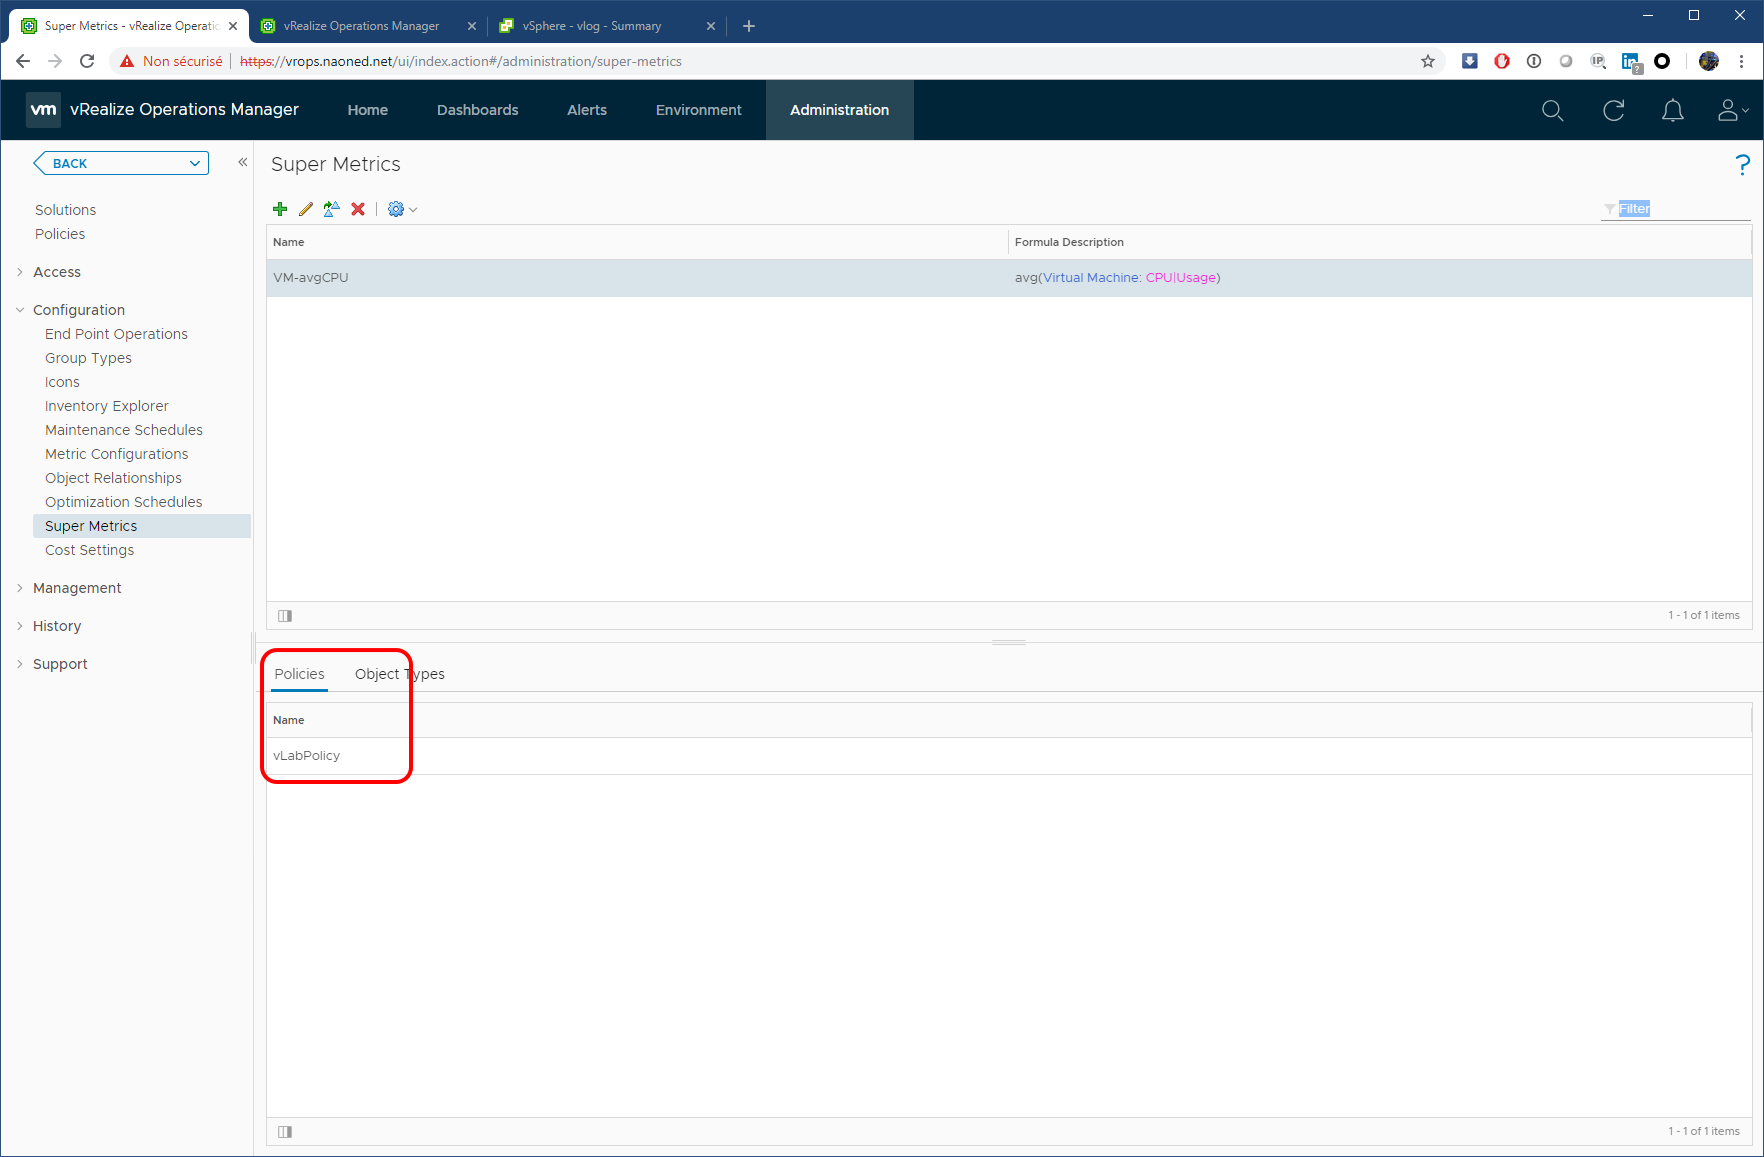This screenshot has height=1157, width=1764.
Task: Close the vSphere - vlog - Summary tab
Action: (711, 26)
